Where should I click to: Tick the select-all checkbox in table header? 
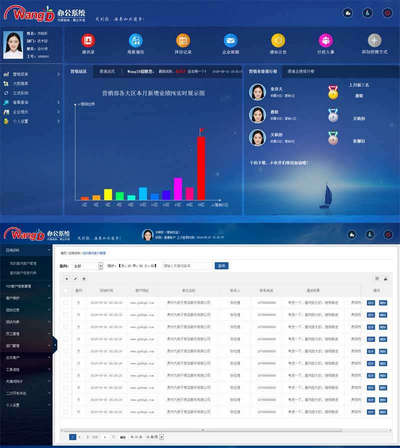(x=66, y=291)
